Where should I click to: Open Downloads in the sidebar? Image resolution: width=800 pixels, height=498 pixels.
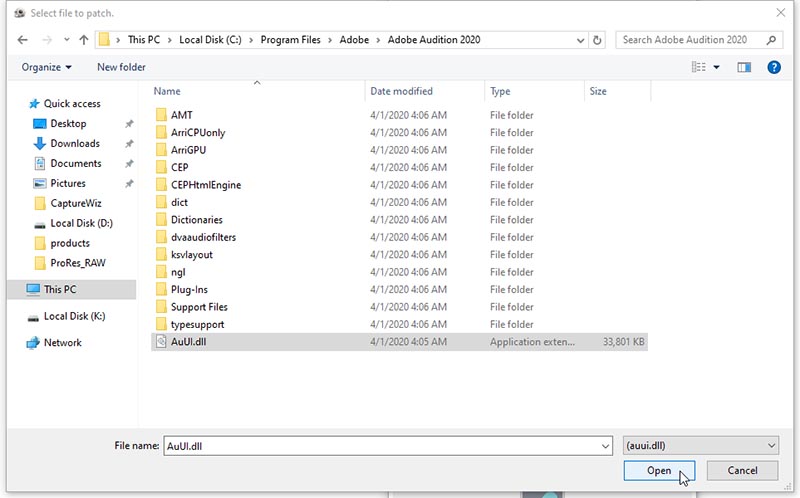(x=66, y=143)
